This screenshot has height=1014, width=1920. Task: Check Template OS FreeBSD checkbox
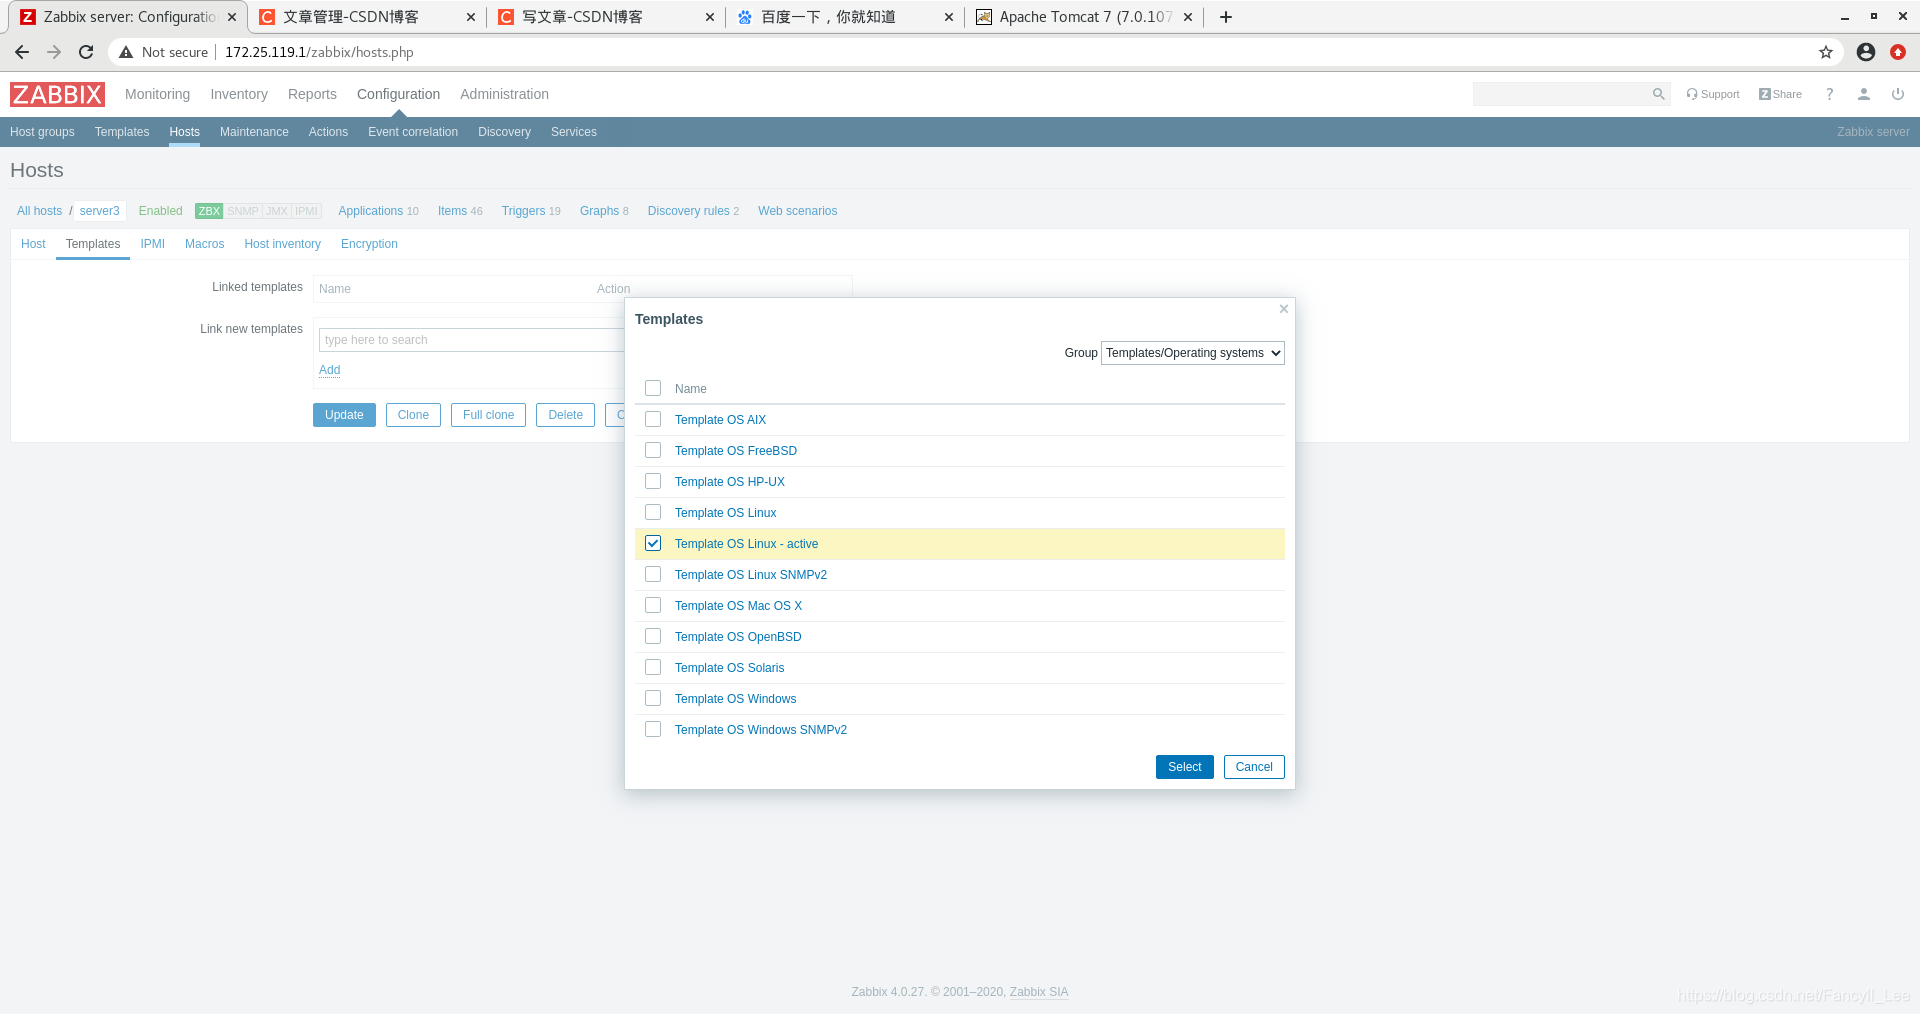(x=653, y=450)
